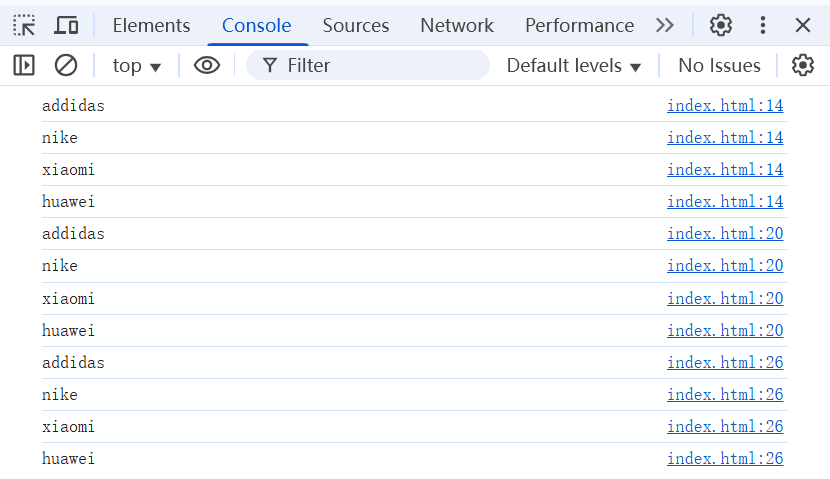Select nike log from line 26

60,395
